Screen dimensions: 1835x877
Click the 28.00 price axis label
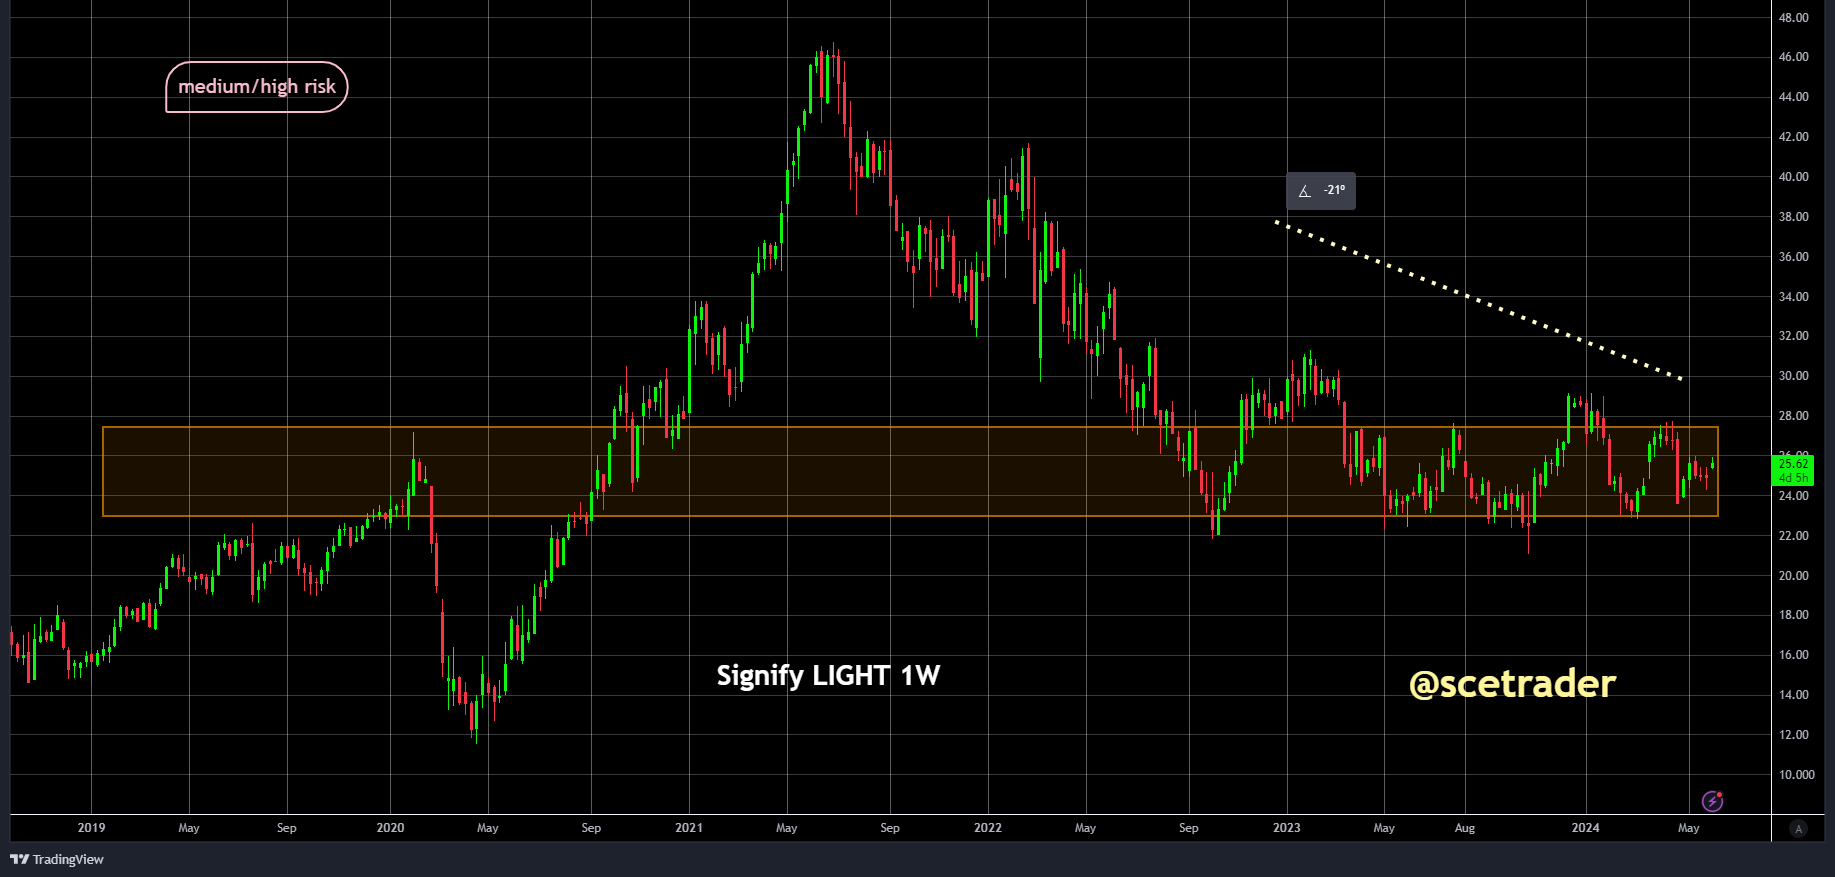click(1793, 416)
